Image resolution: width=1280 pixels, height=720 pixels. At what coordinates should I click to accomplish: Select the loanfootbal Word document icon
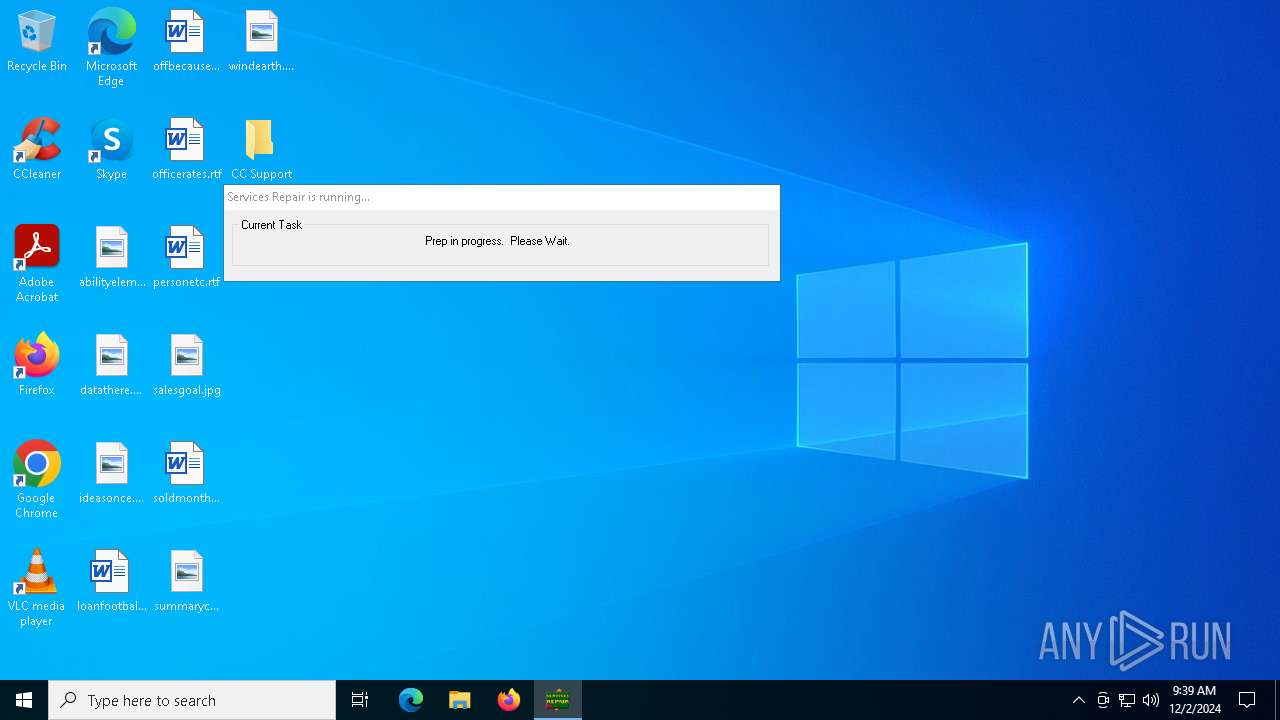(111, 581)
